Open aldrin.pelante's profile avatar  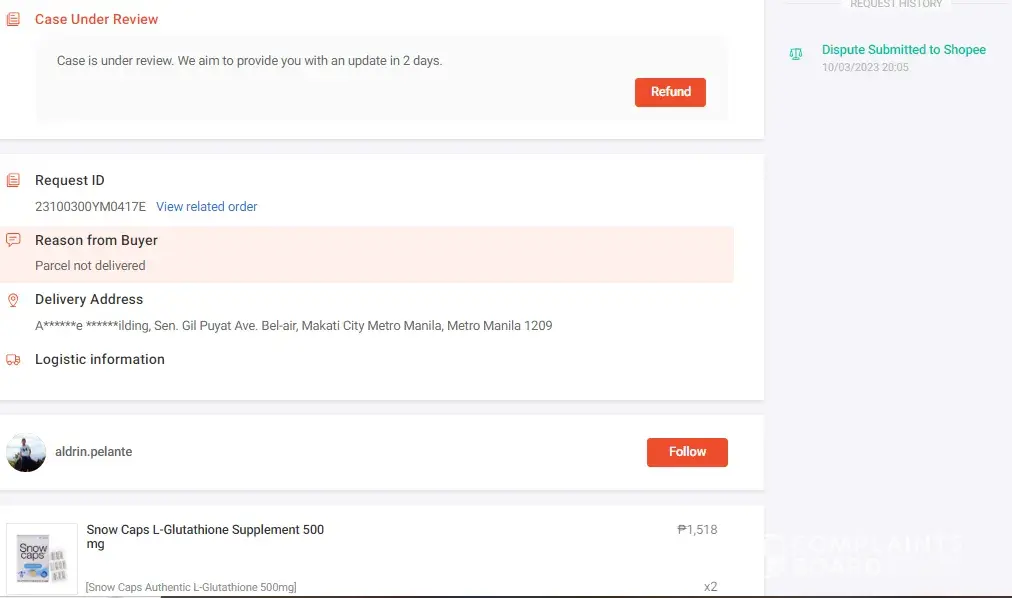pos(26,452)
